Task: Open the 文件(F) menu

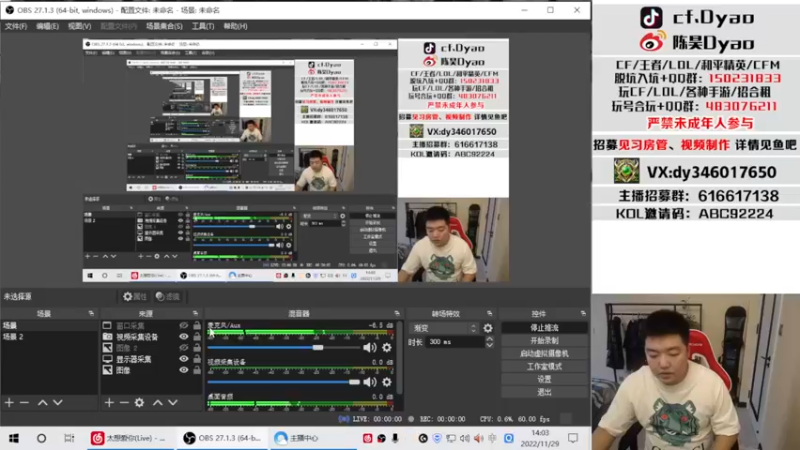Action: click(16, 26)
